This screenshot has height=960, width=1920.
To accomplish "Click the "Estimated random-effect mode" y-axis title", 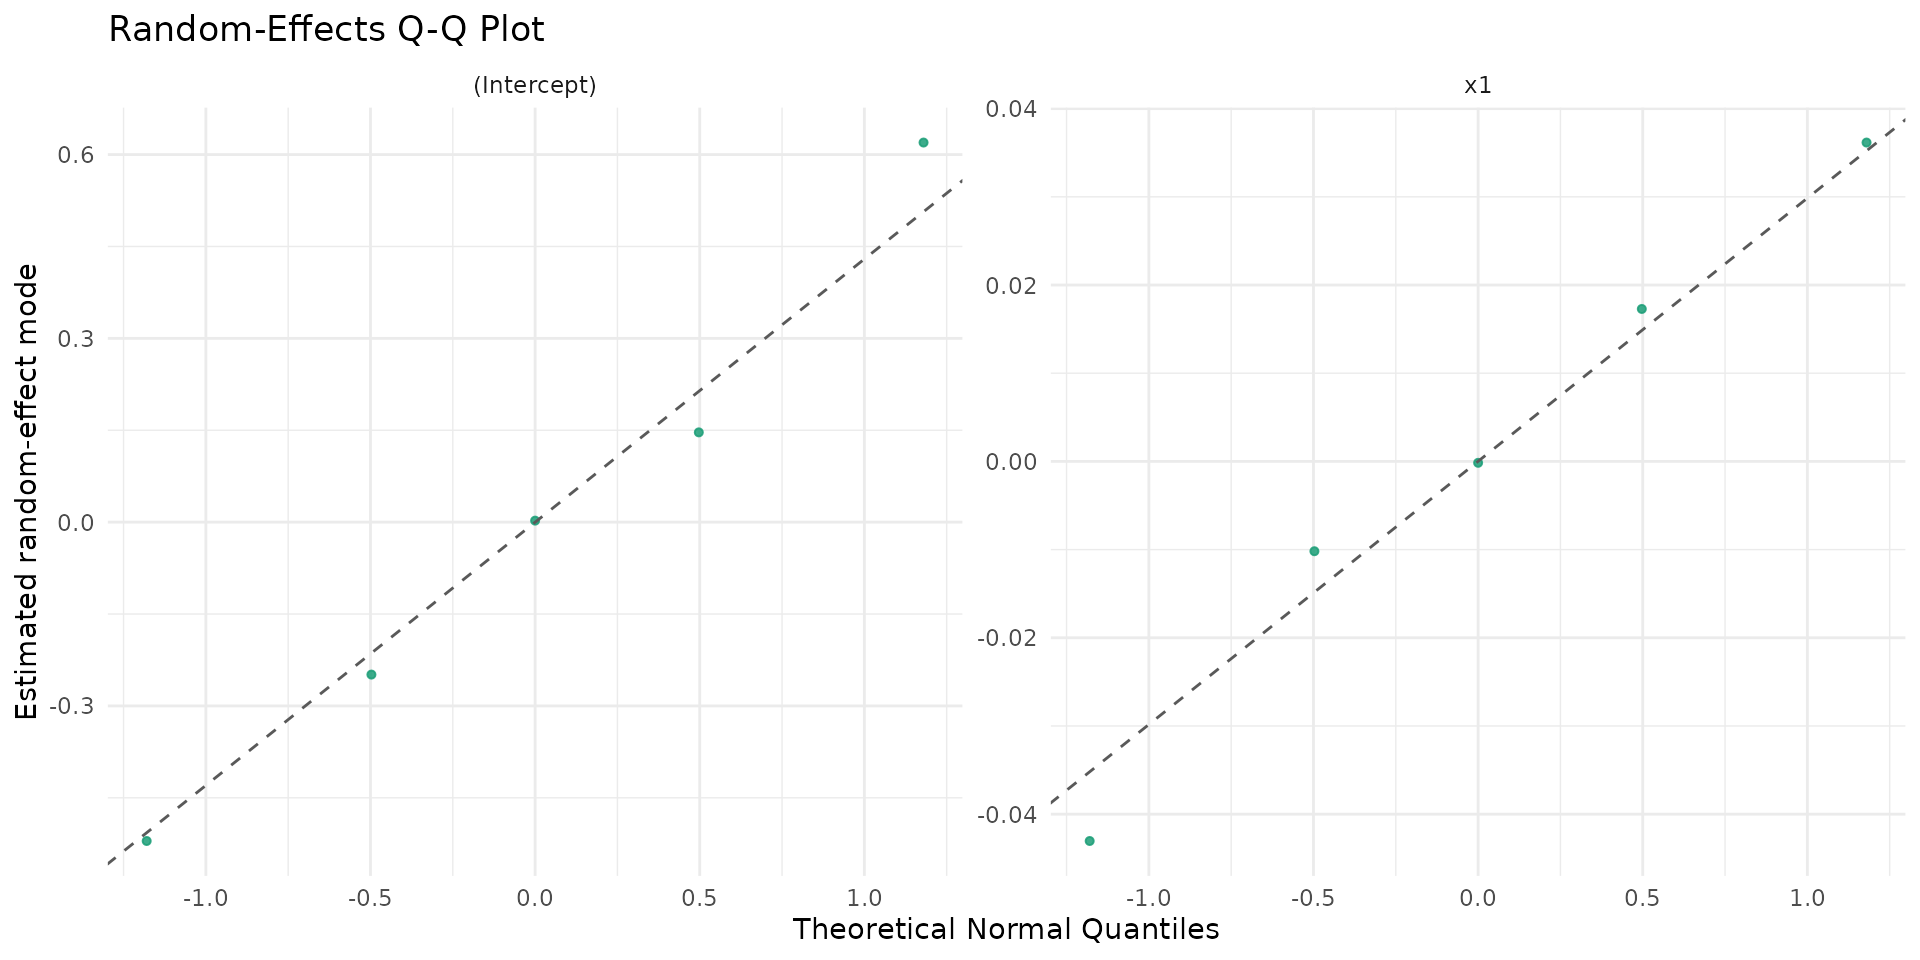I will coord(28,491).
